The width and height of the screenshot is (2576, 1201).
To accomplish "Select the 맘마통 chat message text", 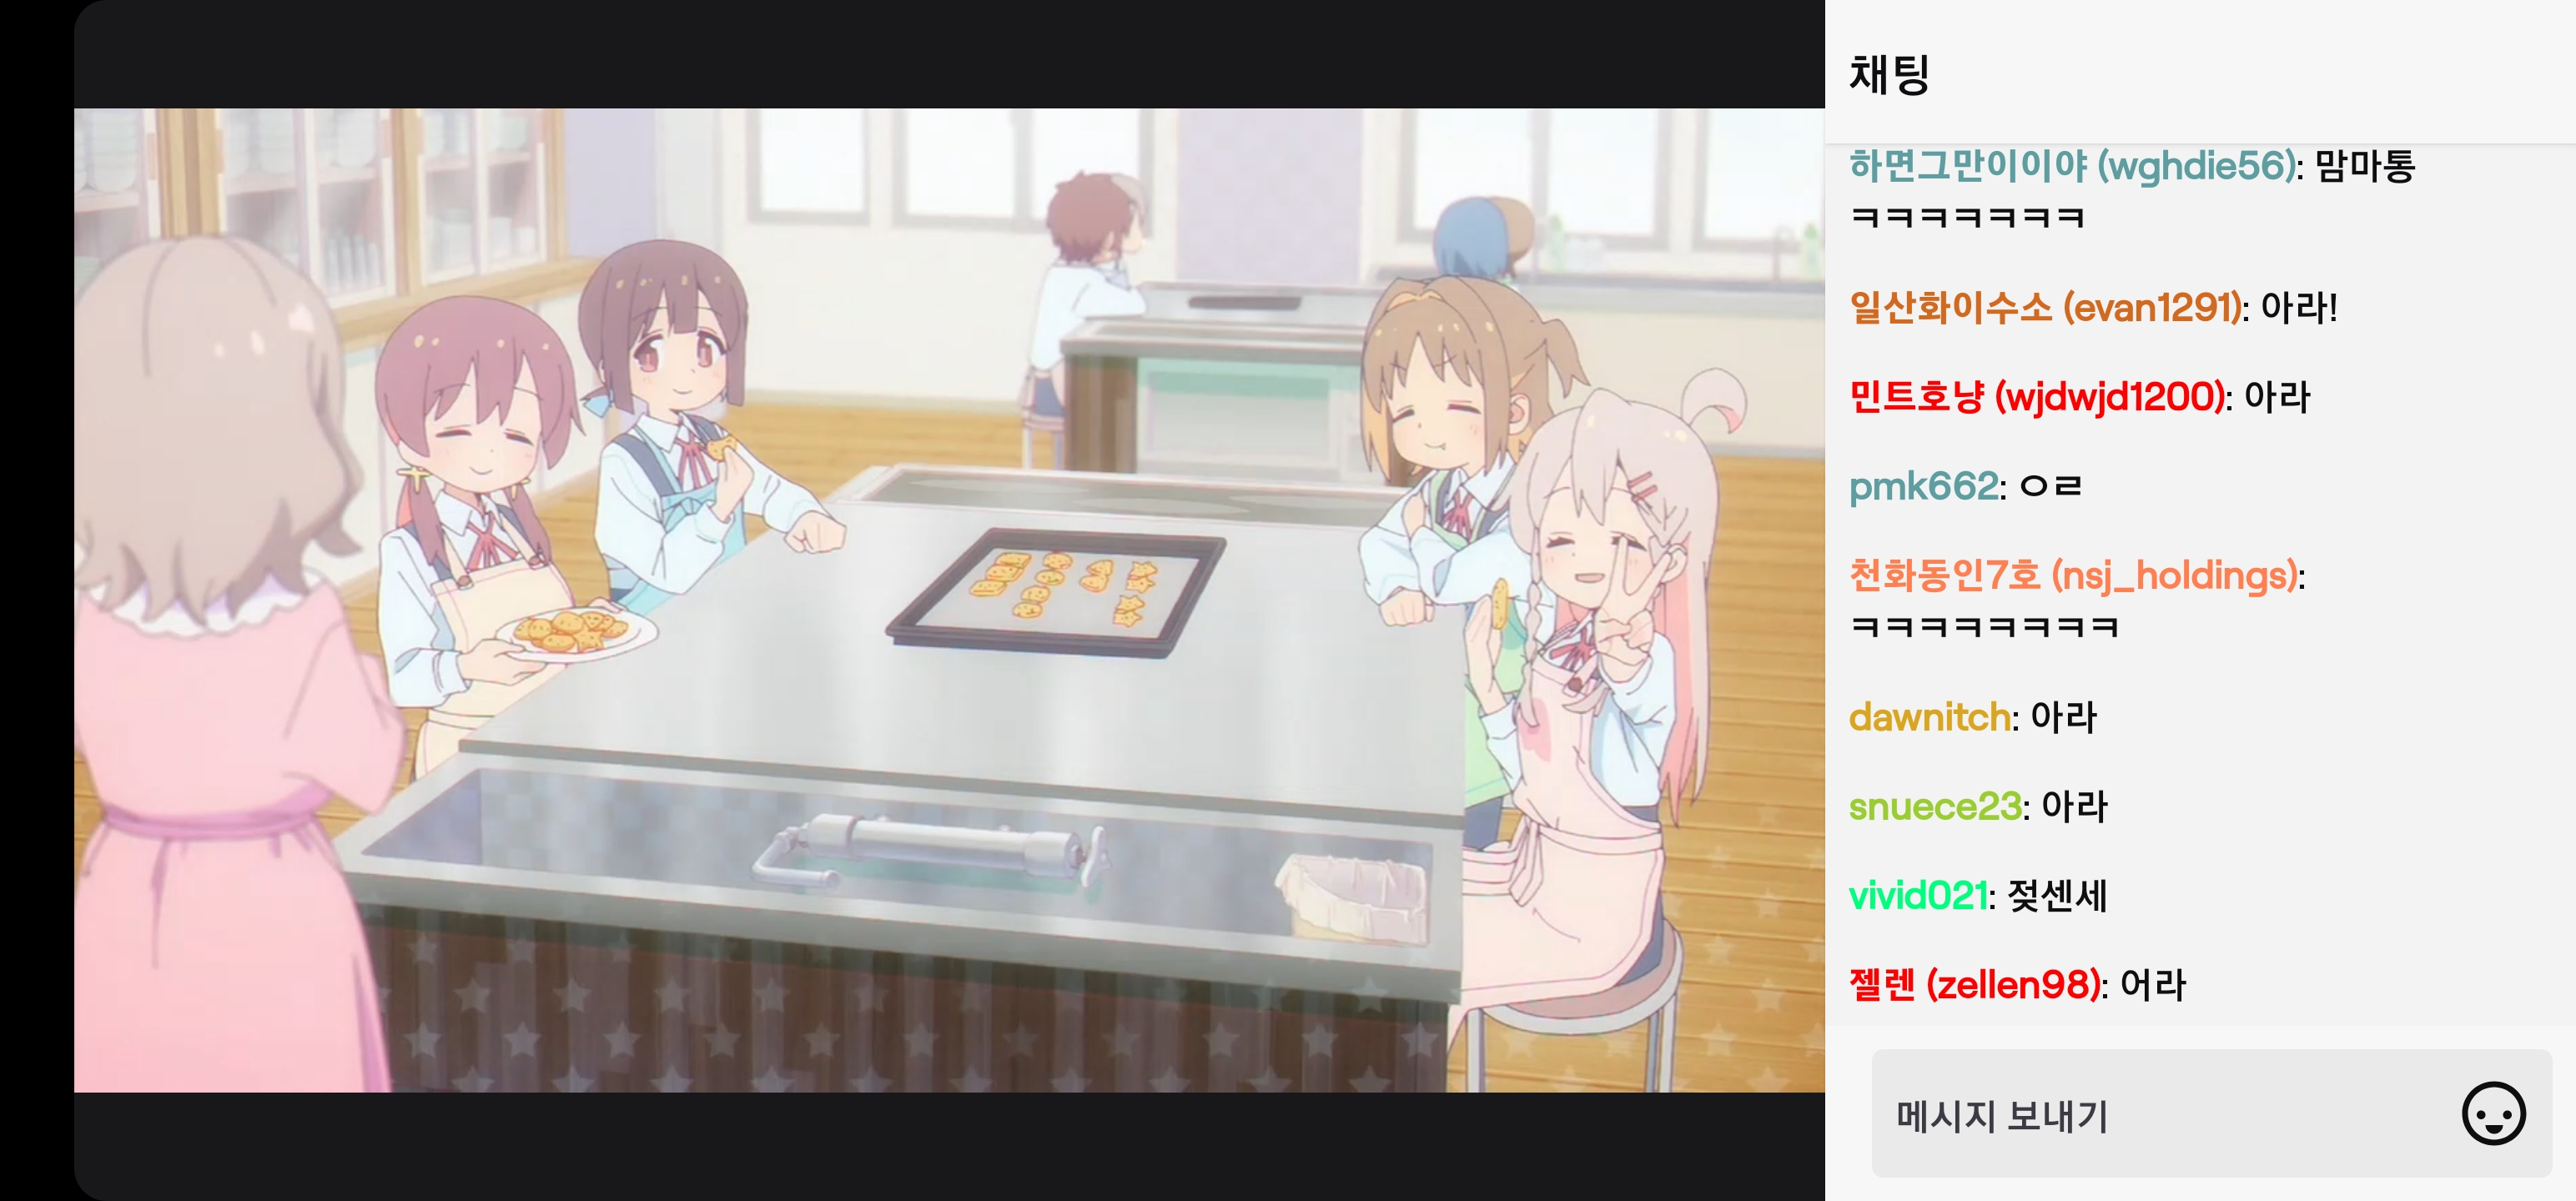I will (2365, 166).
